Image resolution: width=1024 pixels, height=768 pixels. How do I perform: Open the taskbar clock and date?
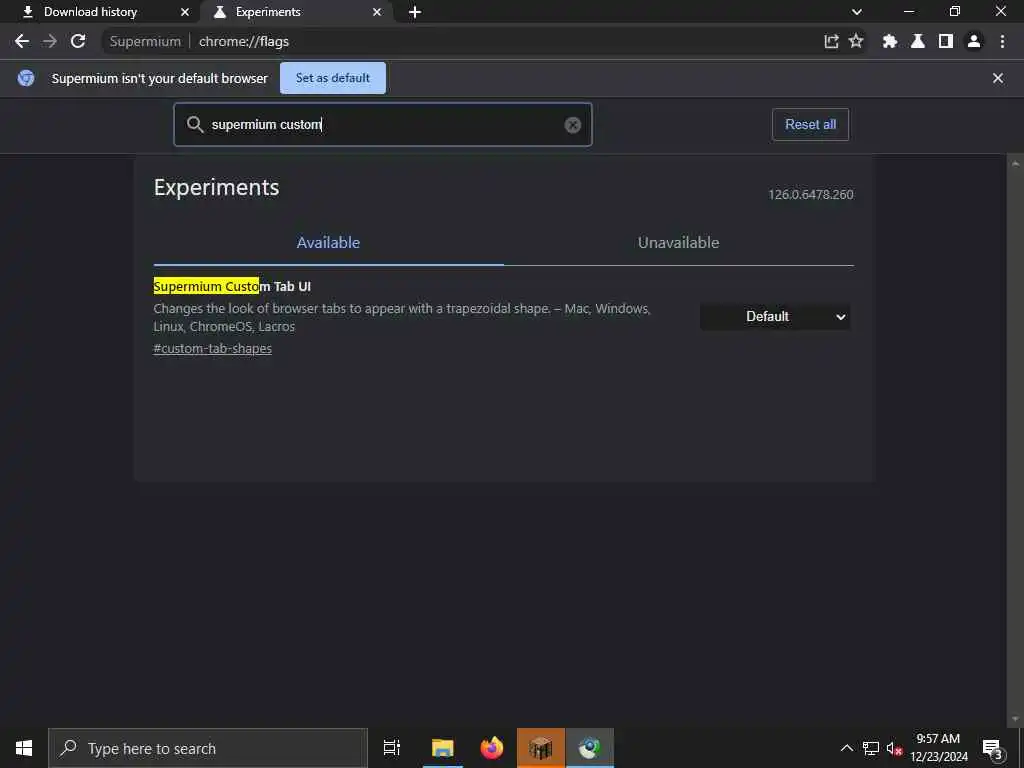tap(938, 748)
